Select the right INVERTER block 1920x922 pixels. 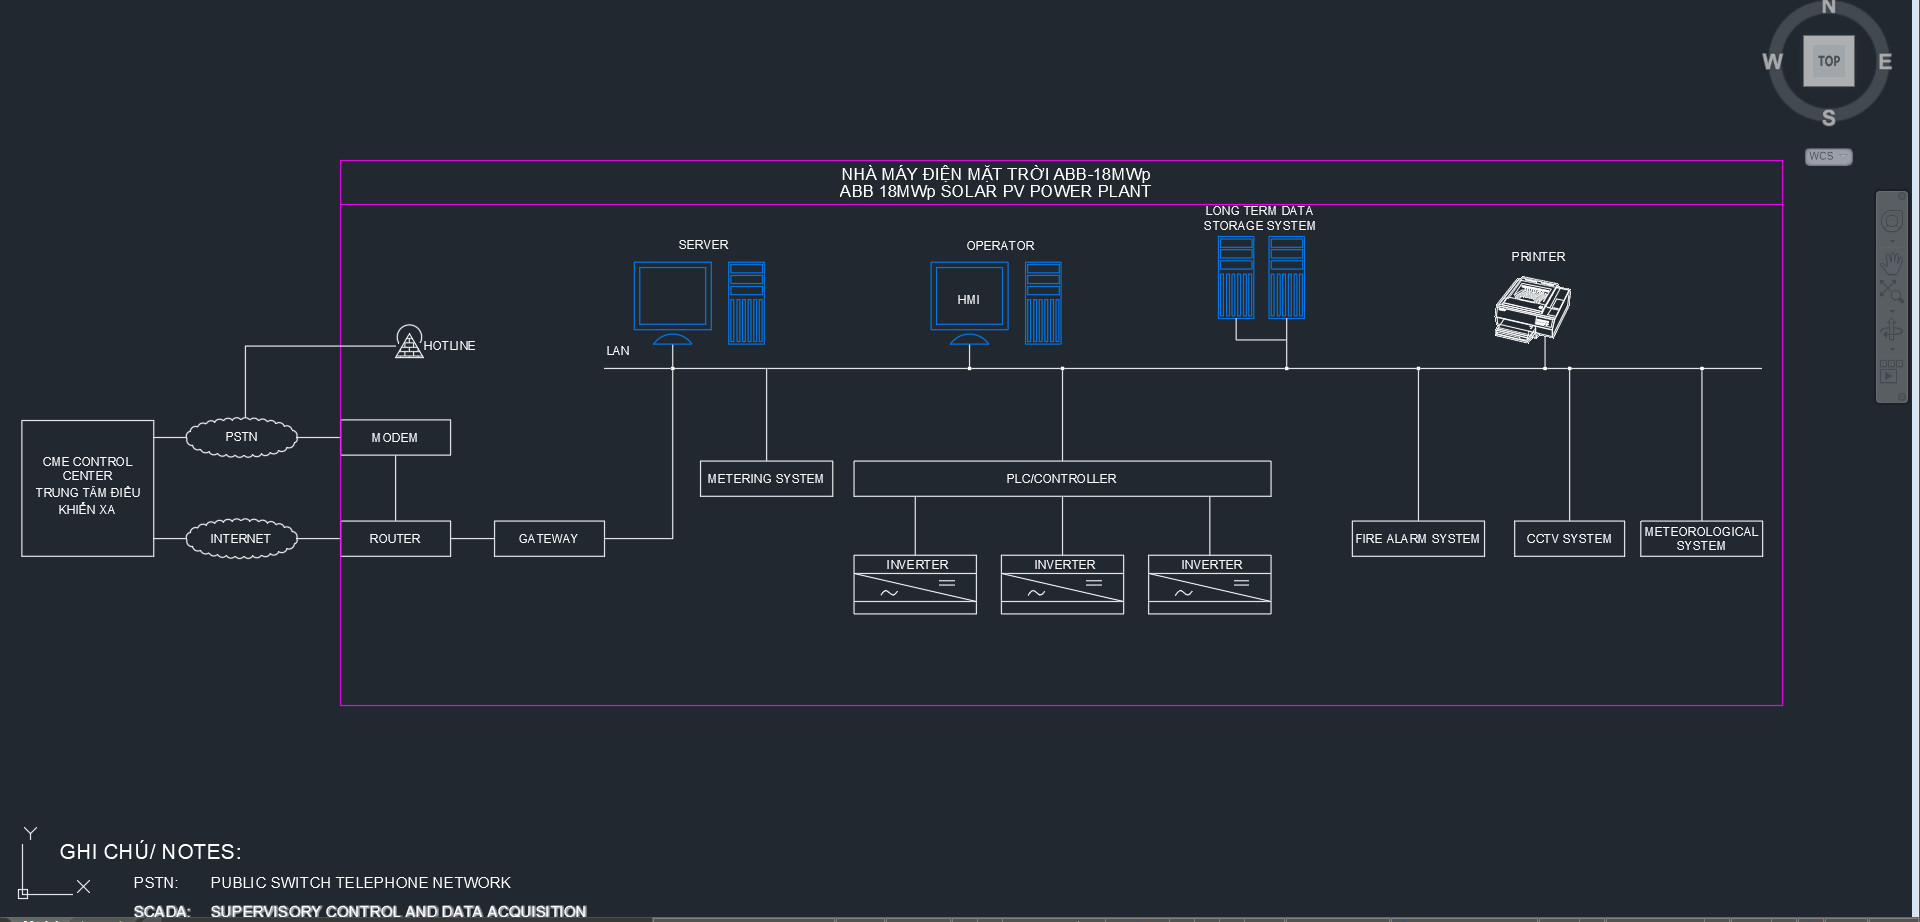pos(1210,584)
